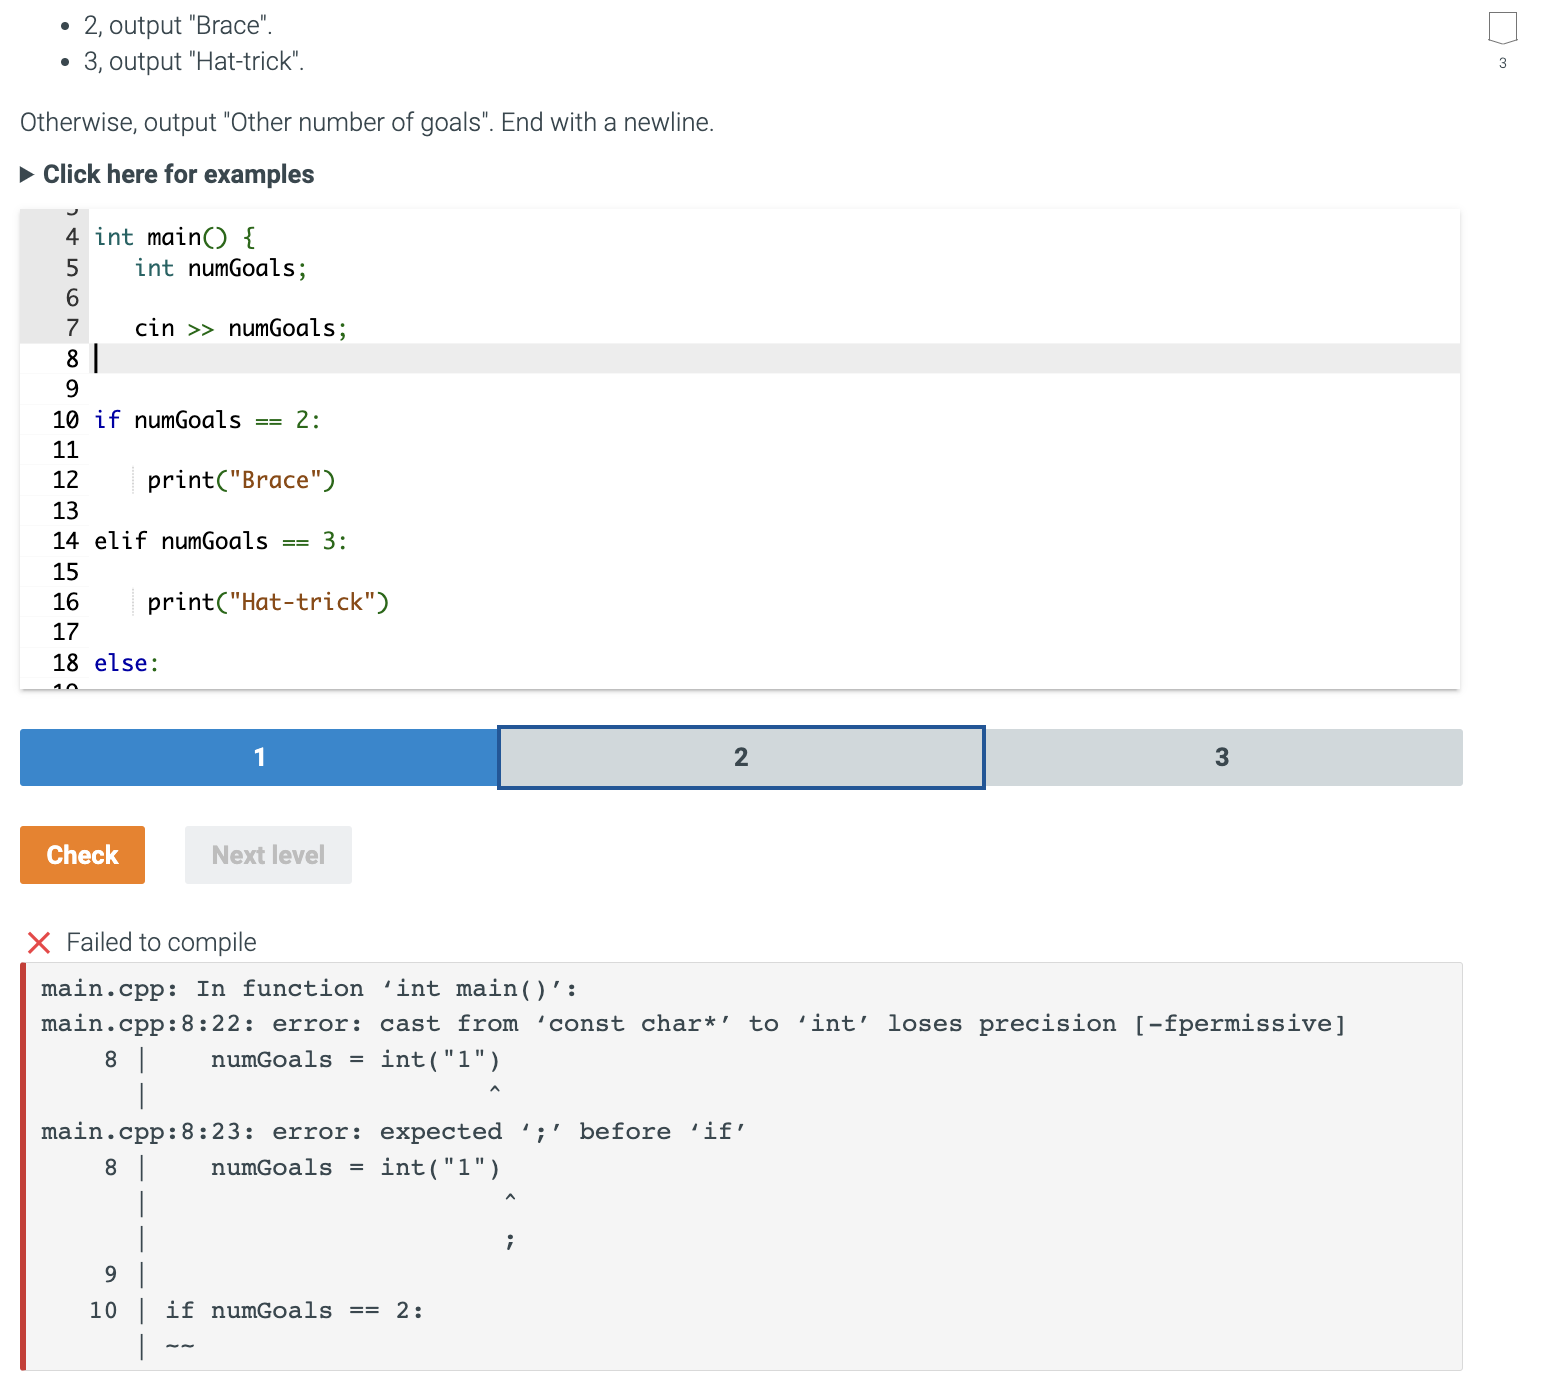The width and height of the screenshot is (1544, 1384).
Task: Click the elif numGoals == 3 line
Action: pos(220,541)
